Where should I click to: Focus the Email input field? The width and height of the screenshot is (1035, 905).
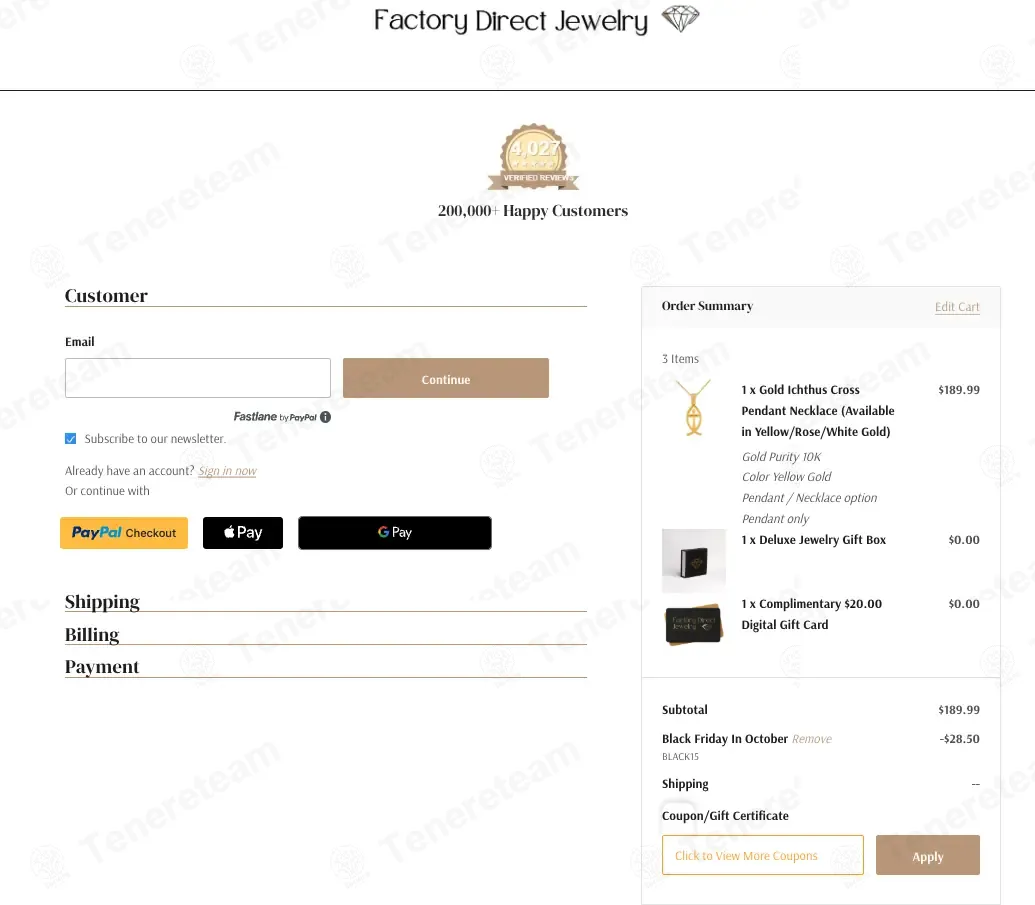(198, 378)
